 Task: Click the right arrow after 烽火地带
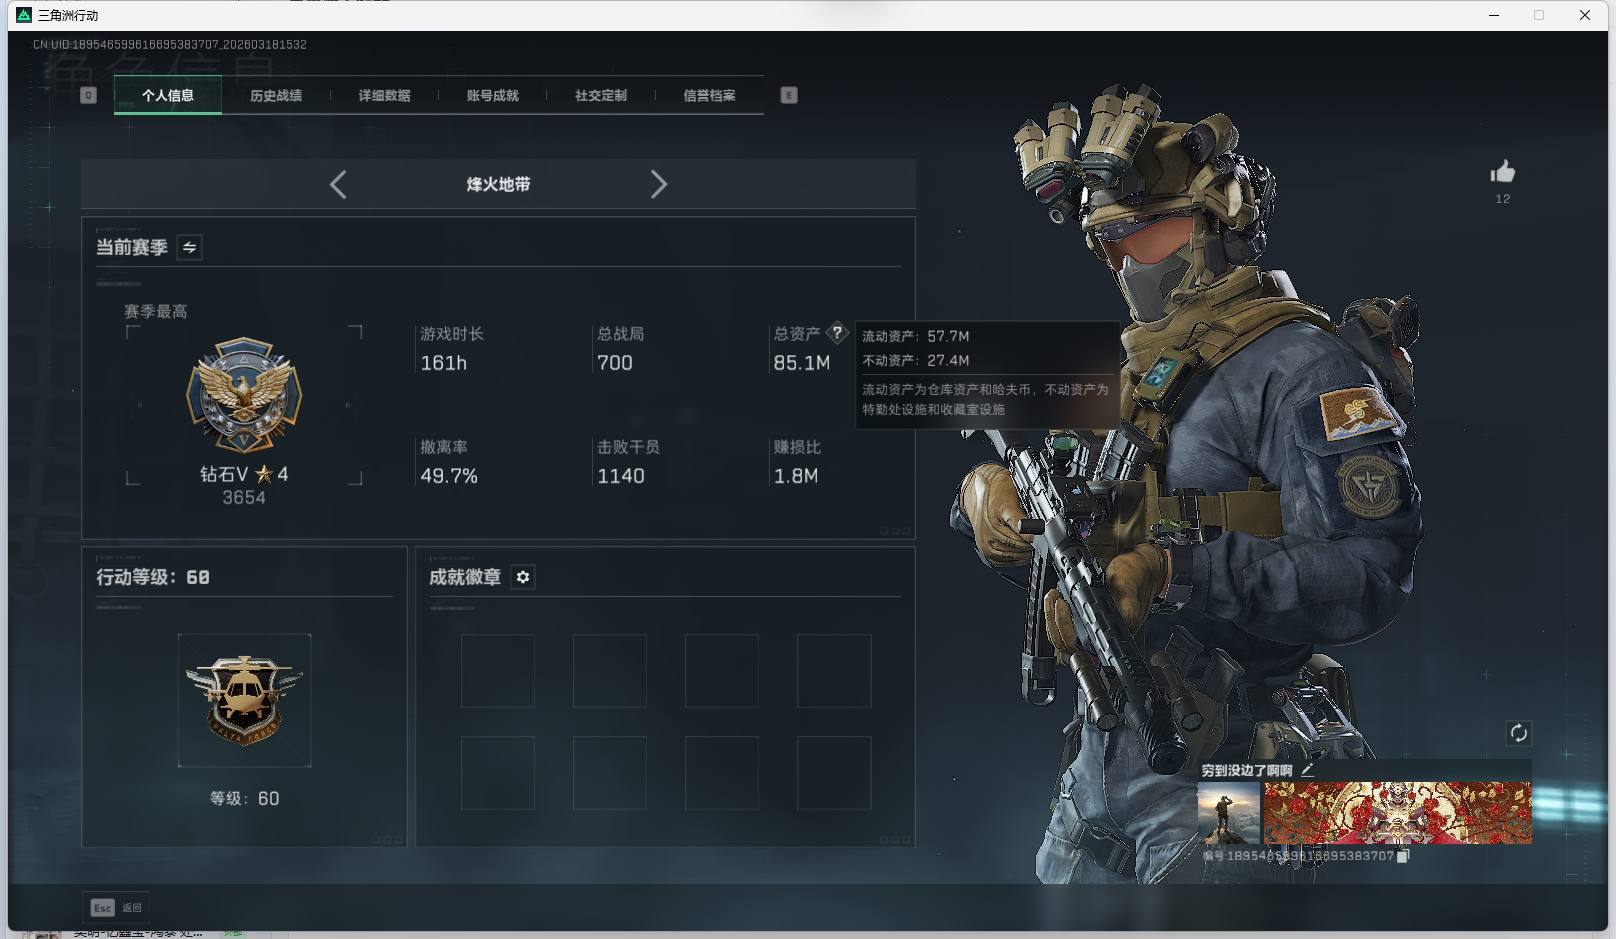(659, 184)
